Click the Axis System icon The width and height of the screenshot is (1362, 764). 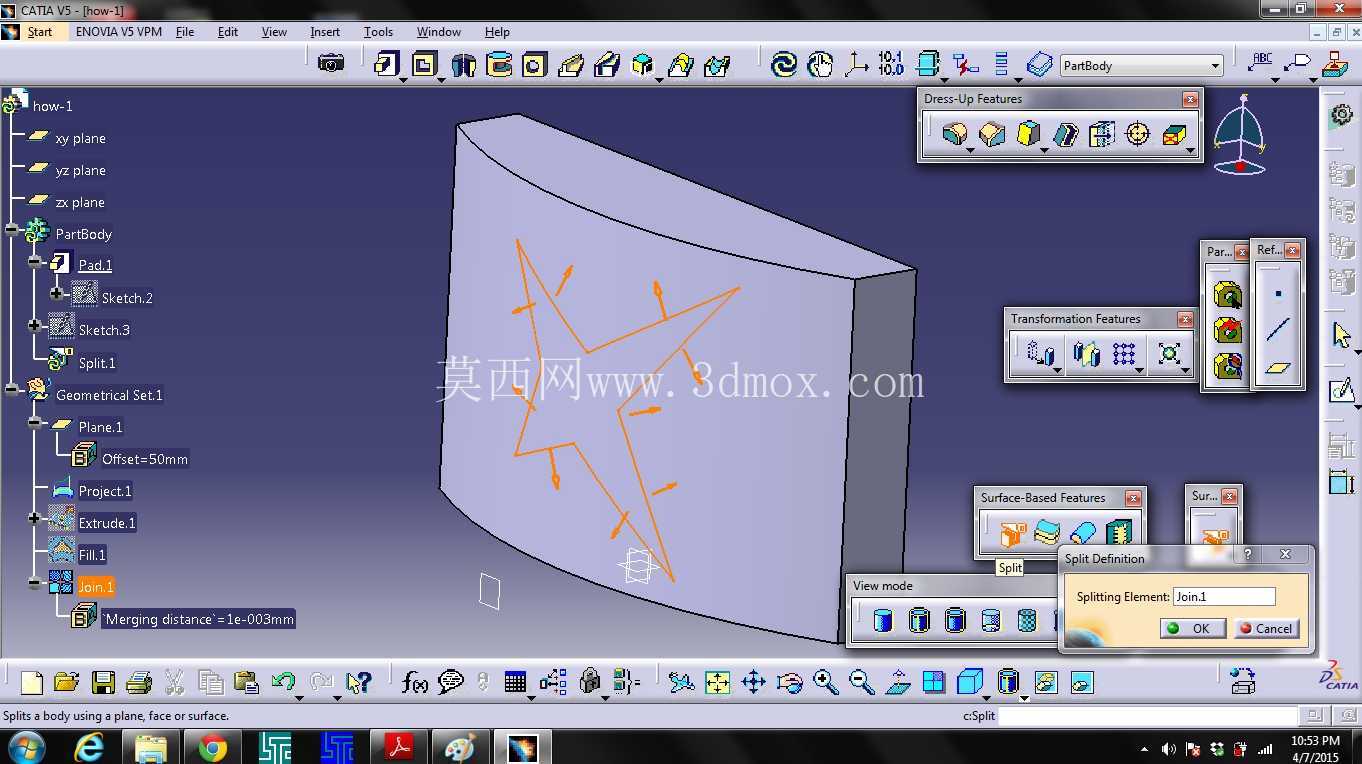pos(856,65)
